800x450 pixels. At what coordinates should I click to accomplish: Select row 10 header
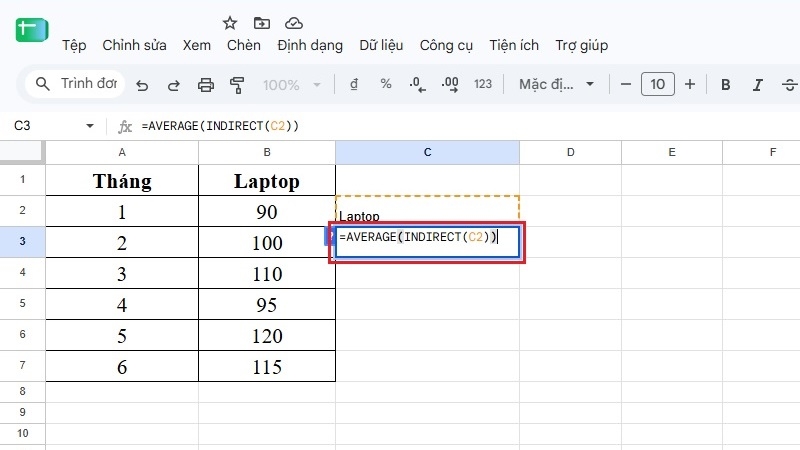pyautogui.click(x=22, y=433)
